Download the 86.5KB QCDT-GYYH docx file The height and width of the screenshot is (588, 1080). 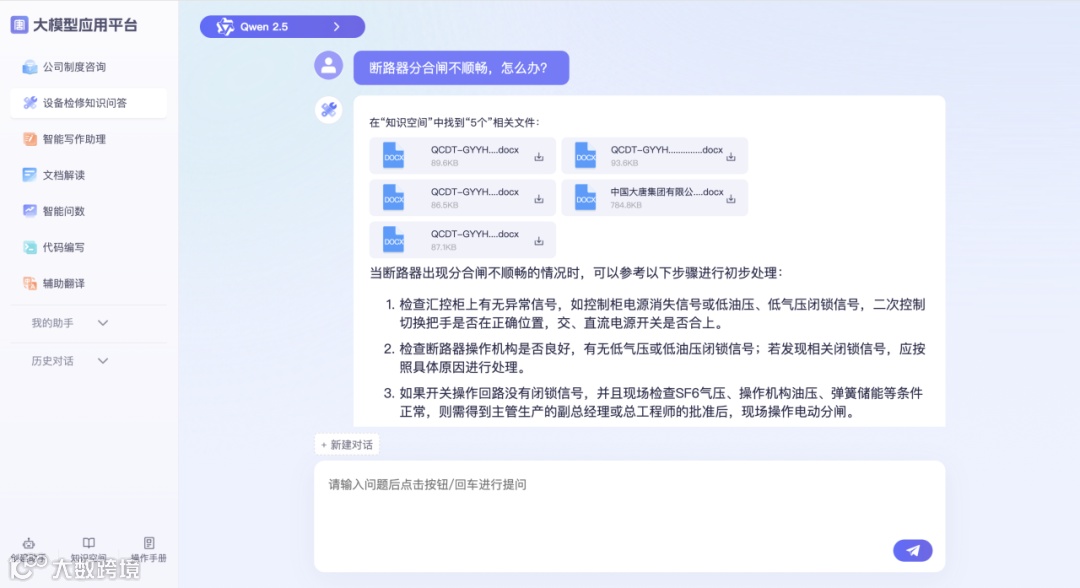pyautogui.click(x=539, y=199)
